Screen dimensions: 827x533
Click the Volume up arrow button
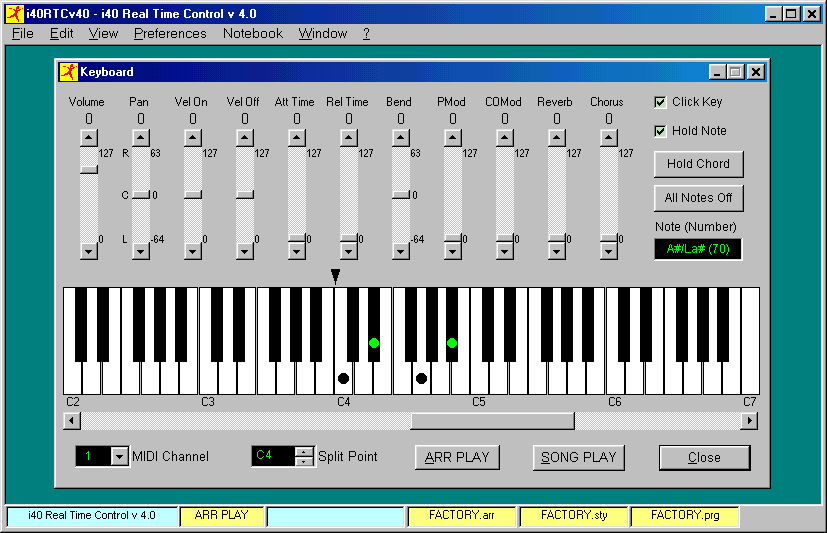pyautogui.click(x=89, y=138)
